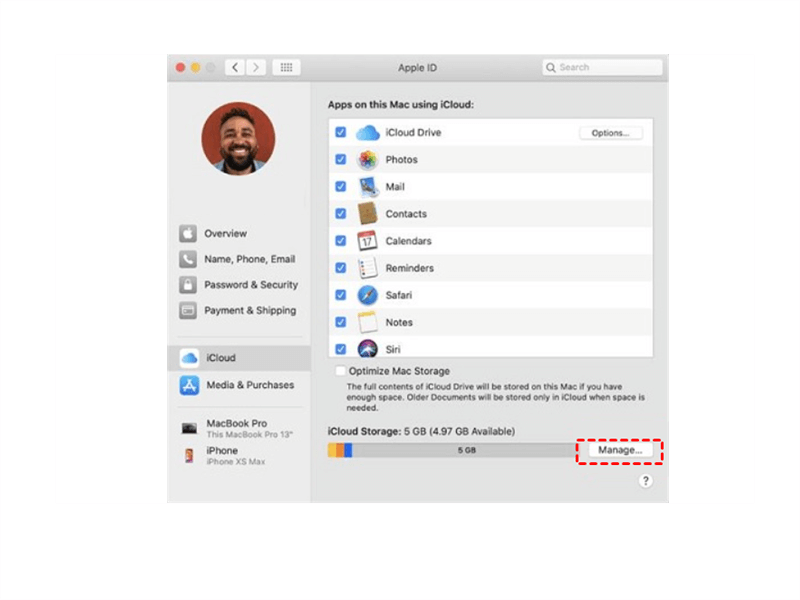This screenshot has width=800, height=600.
Task: Open Password & Security section
Action: pos(238,285)
